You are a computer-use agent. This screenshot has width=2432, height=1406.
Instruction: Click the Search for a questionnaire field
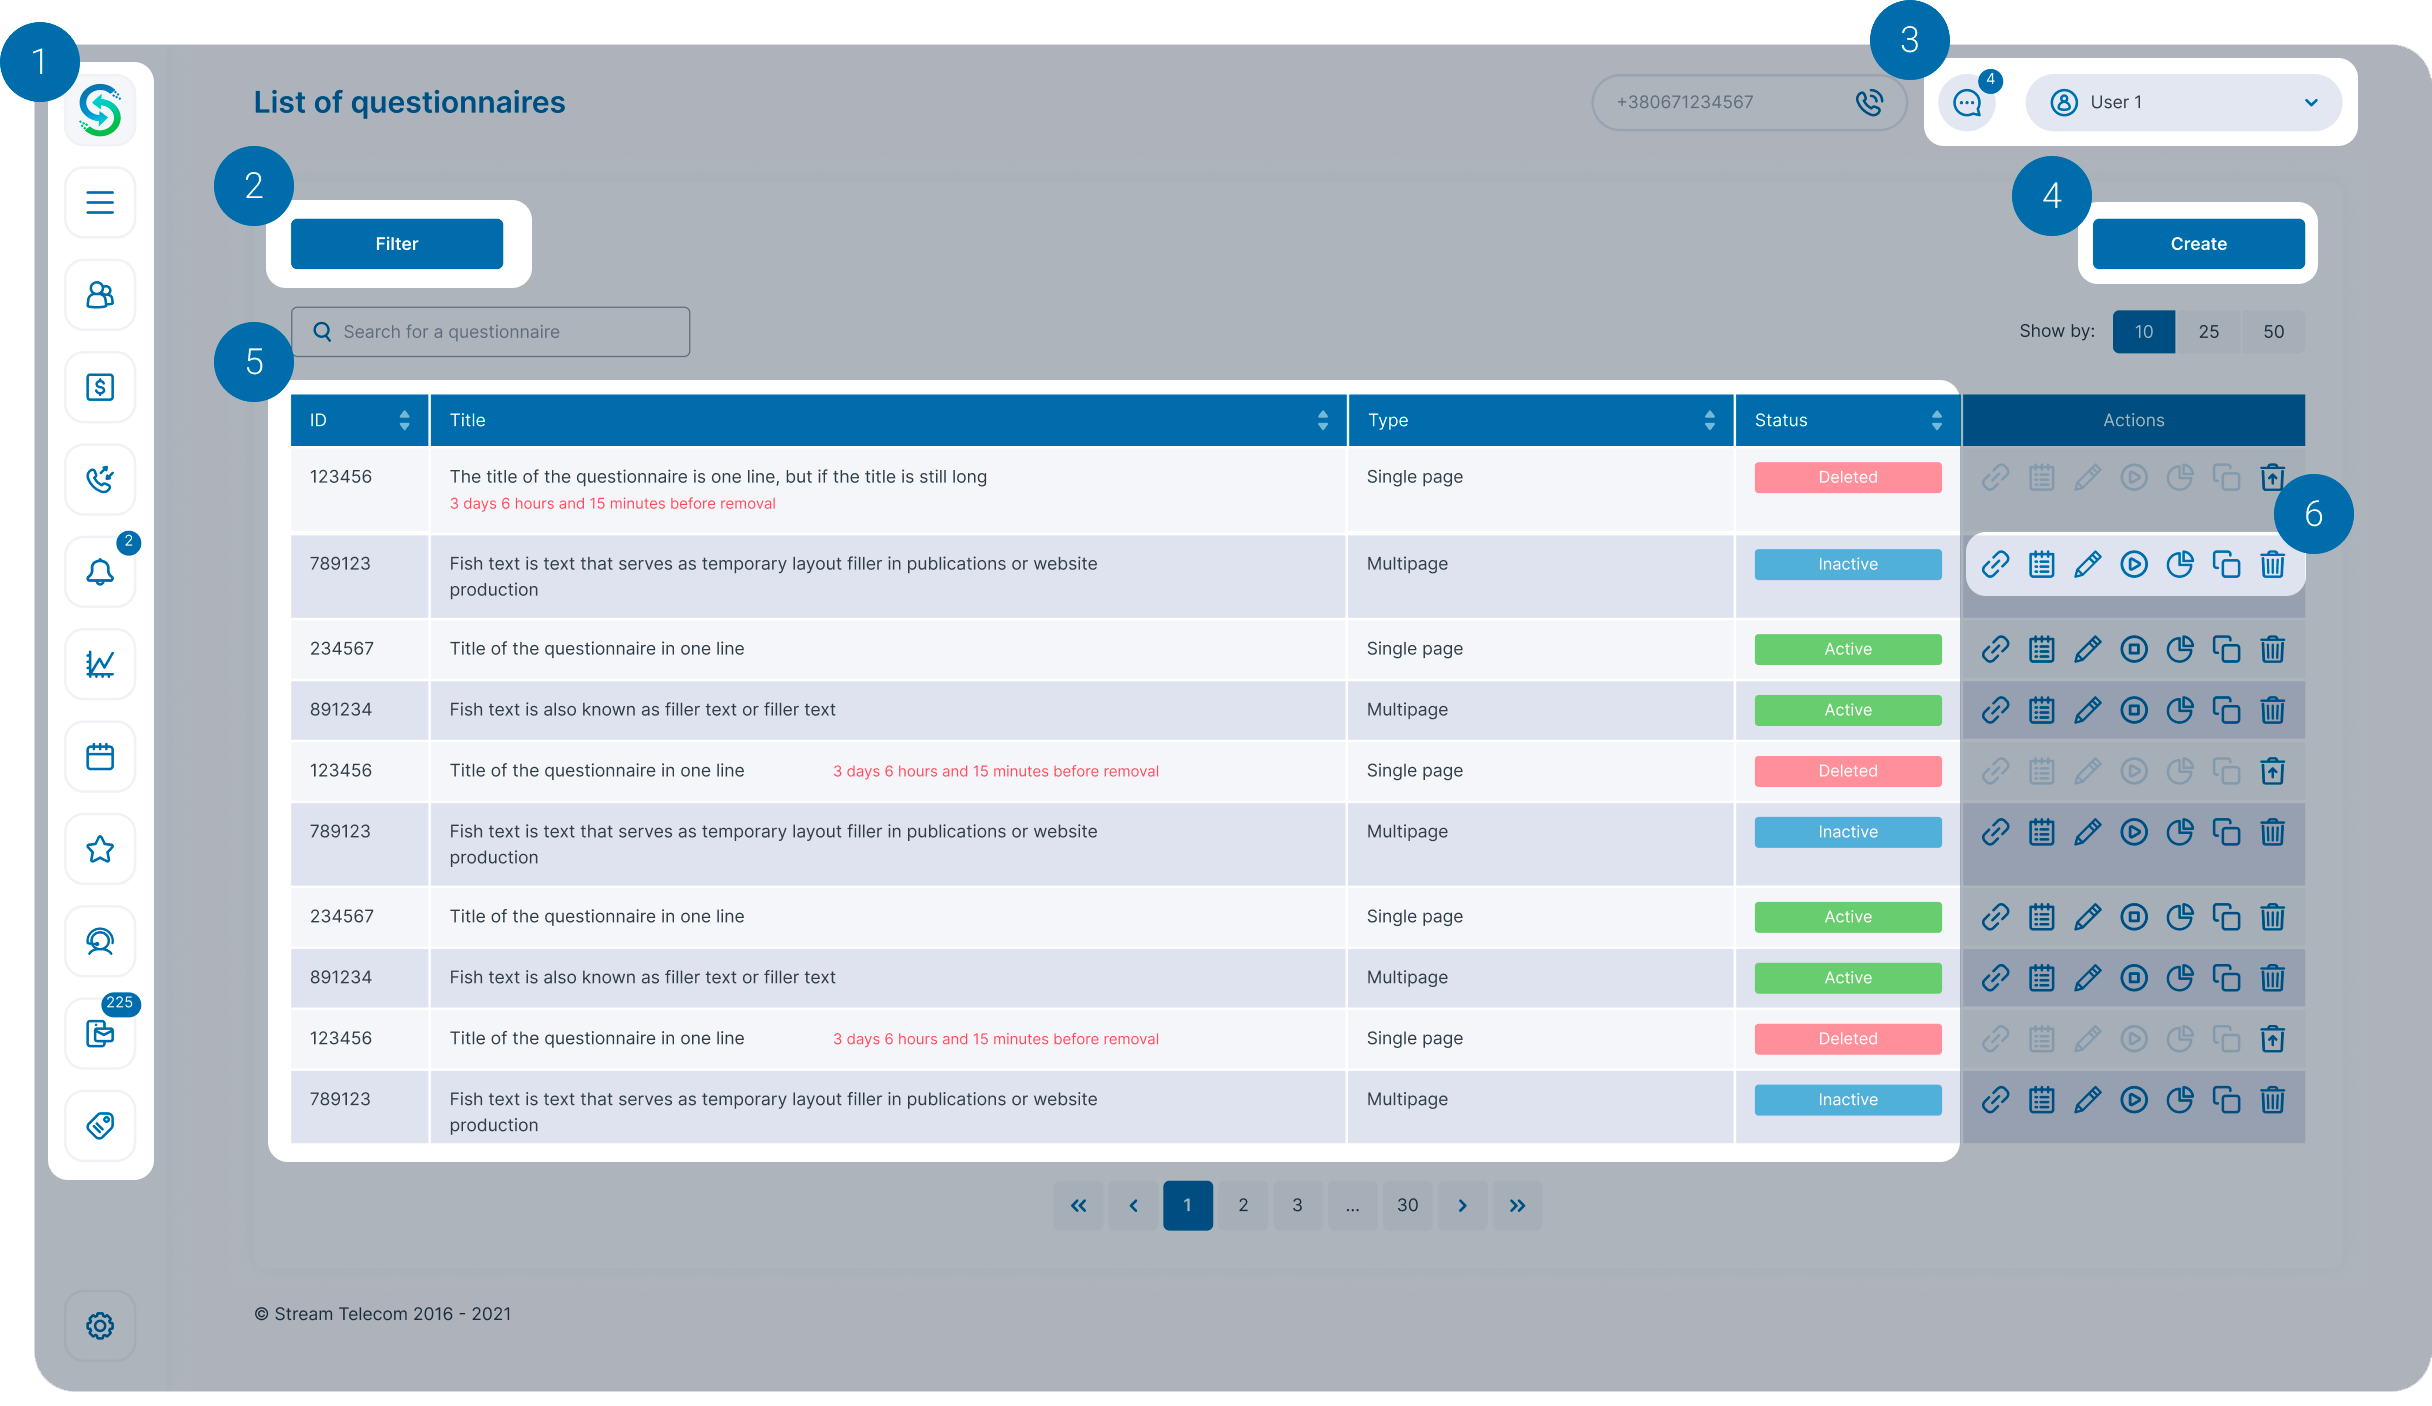click(490, 332)
